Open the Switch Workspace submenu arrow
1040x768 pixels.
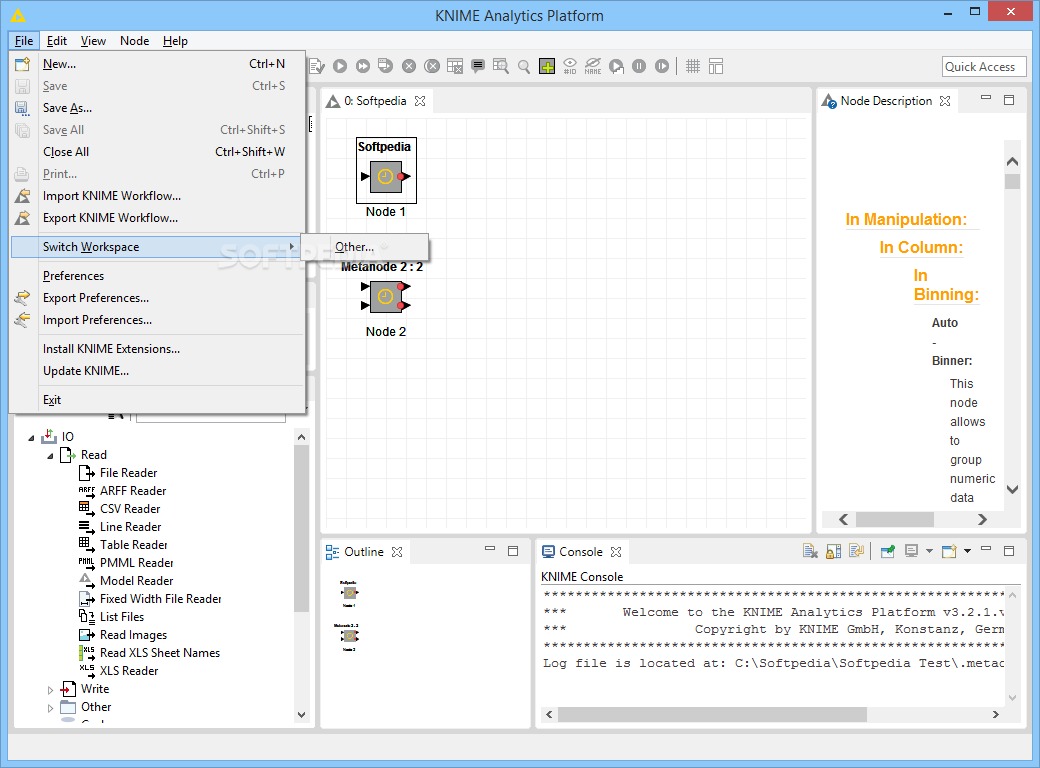tap(291, 247)
